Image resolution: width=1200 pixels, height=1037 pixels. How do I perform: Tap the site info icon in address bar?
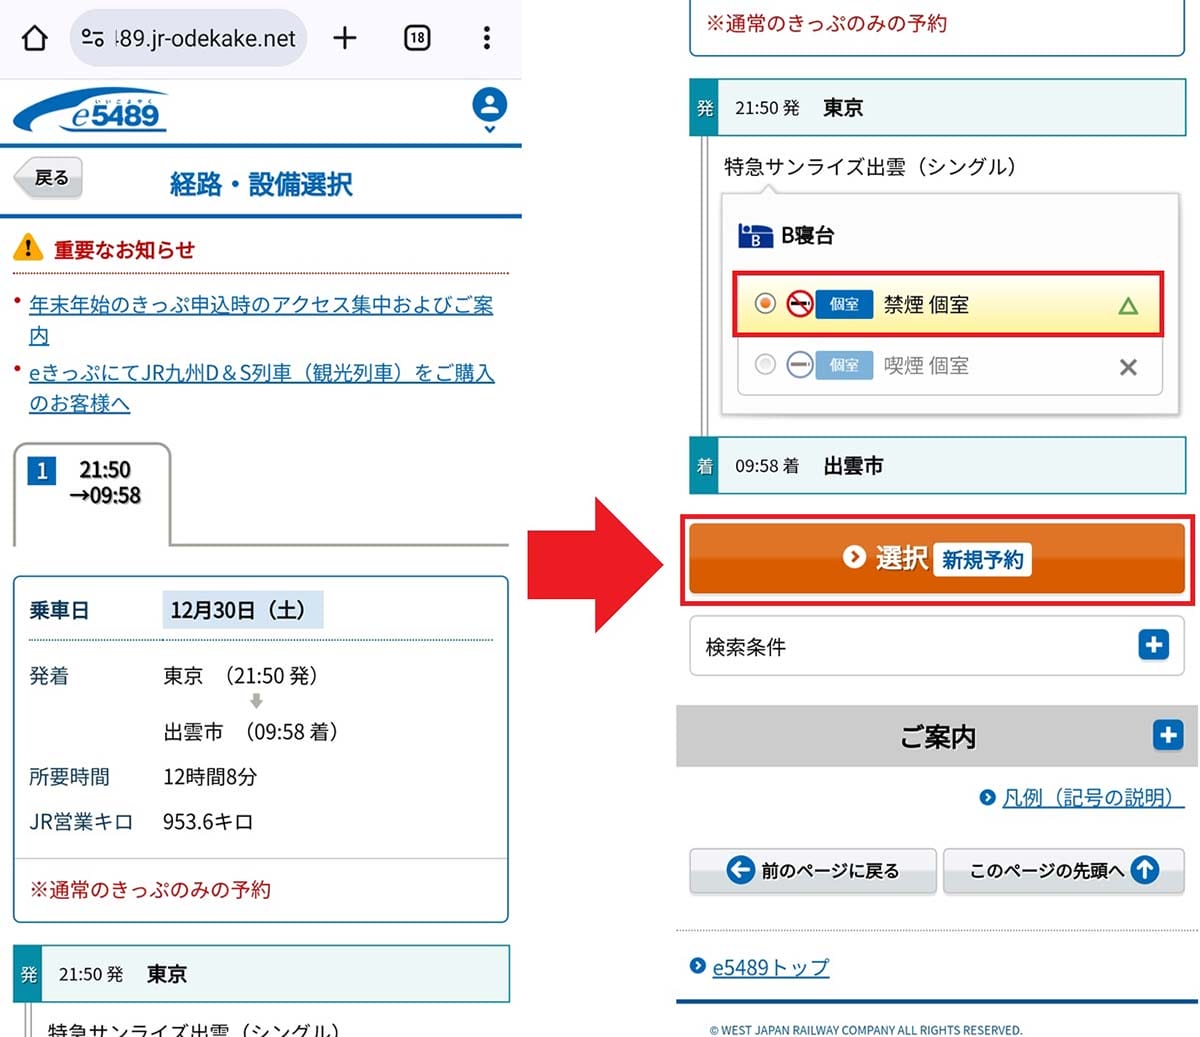coord(93,38)
